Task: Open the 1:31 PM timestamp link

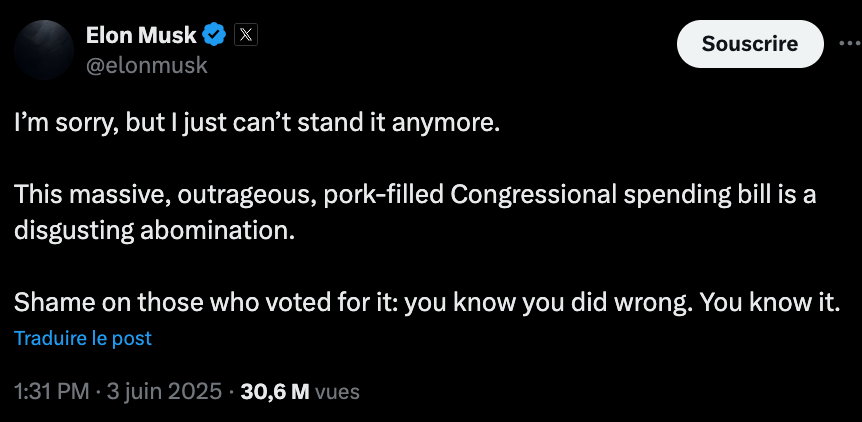Action: 51,391
